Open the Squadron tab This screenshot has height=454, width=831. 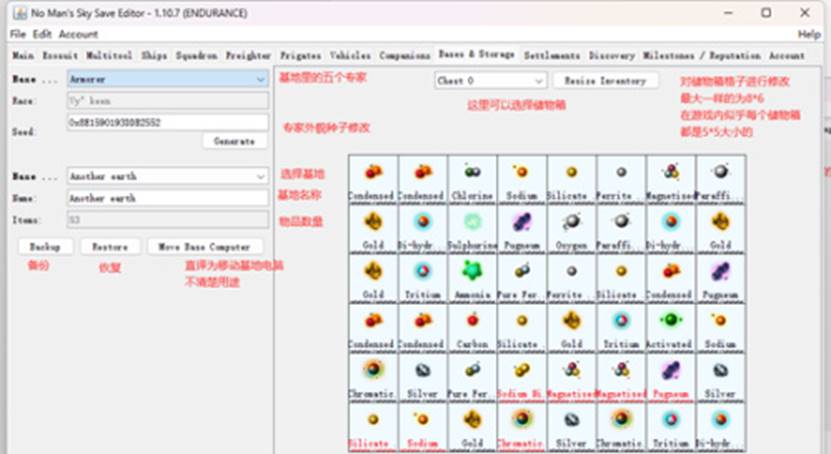pos(196,55)
